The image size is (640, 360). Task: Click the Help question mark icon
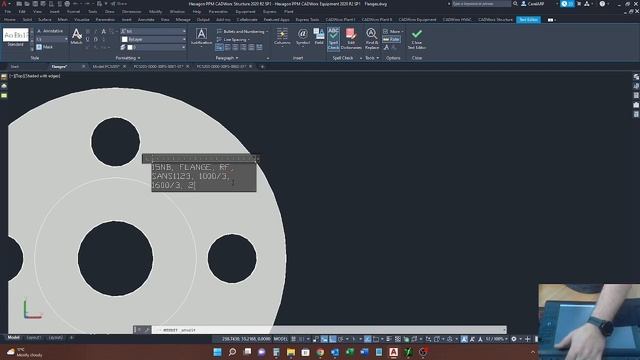(602, 4)
